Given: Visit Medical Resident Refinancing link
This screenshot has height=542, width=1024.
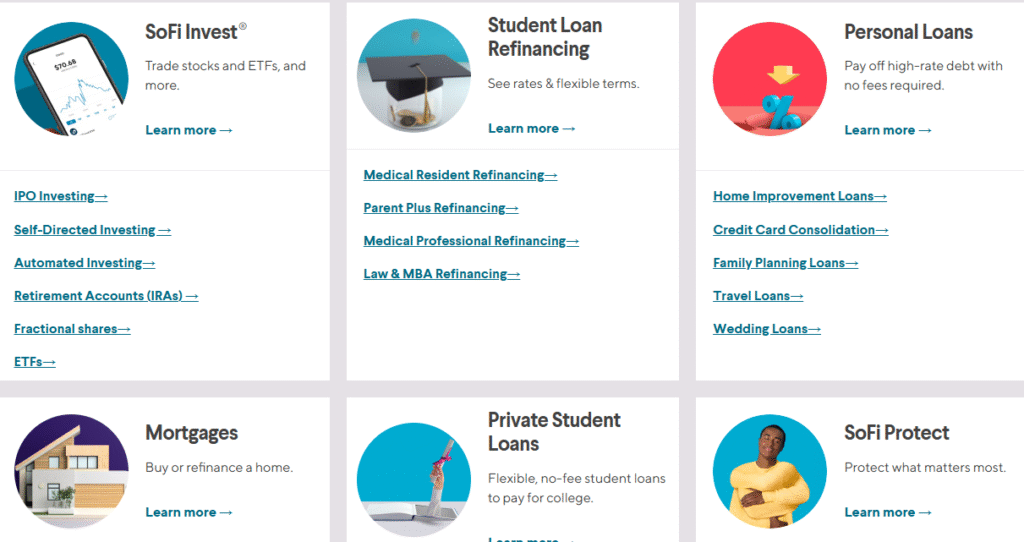Looking at the screenshot, I should coord(460,175).
